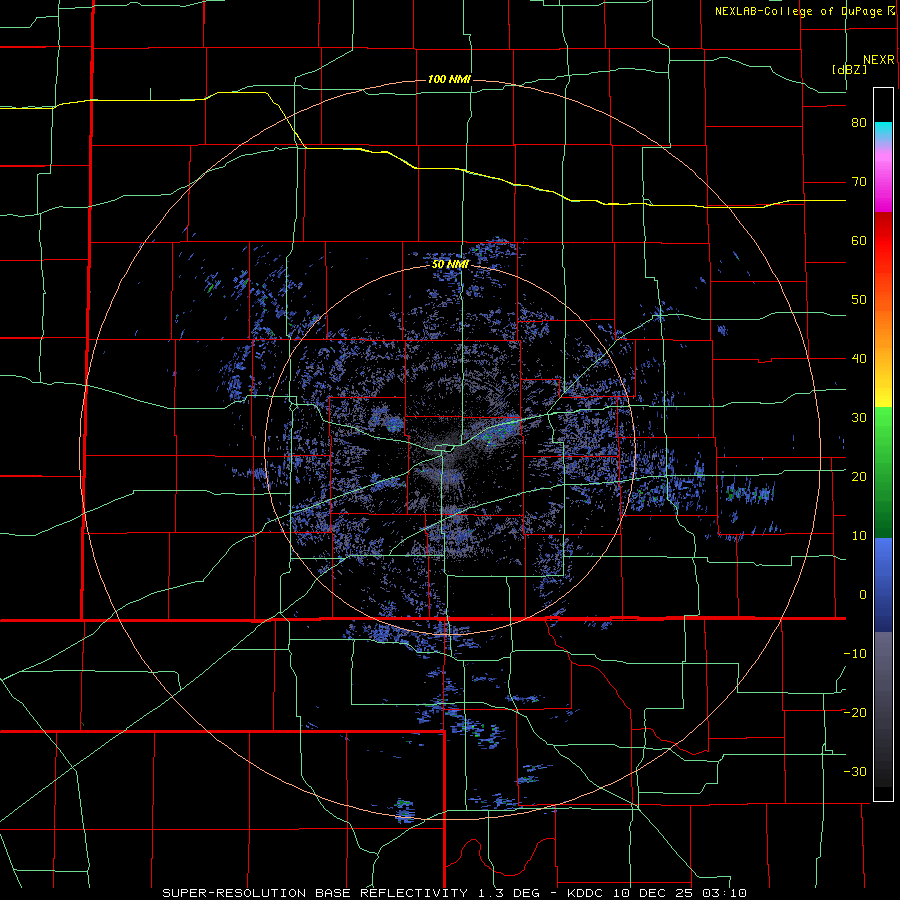Click the 100 NMI range ring label
Image resolution: width=900 pixels, height=900 pixels.
coord(449,79)
